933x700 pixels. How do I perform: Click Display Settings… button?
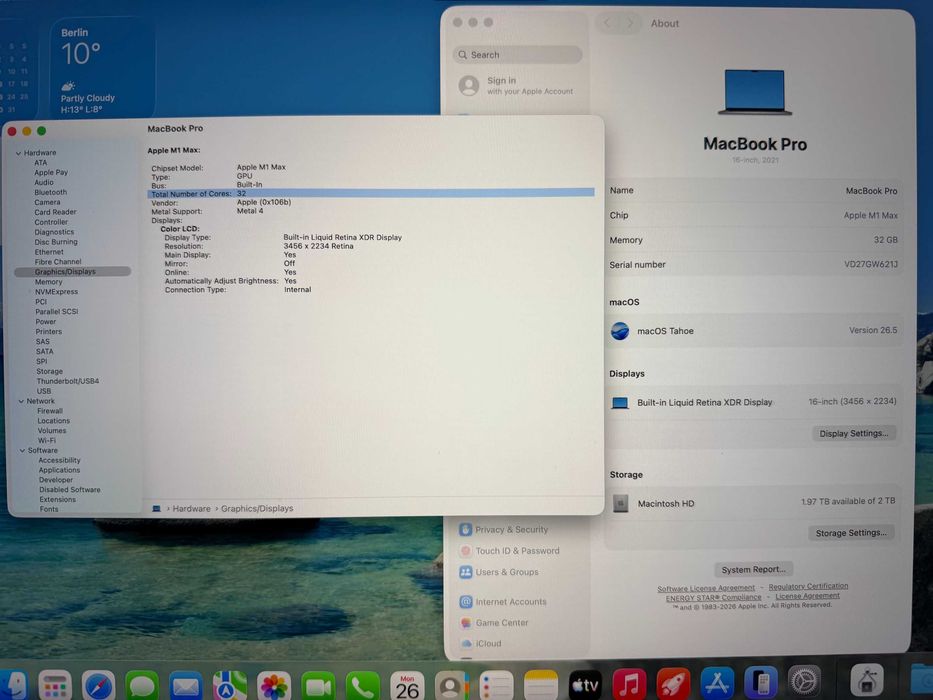tap(853, 433)
